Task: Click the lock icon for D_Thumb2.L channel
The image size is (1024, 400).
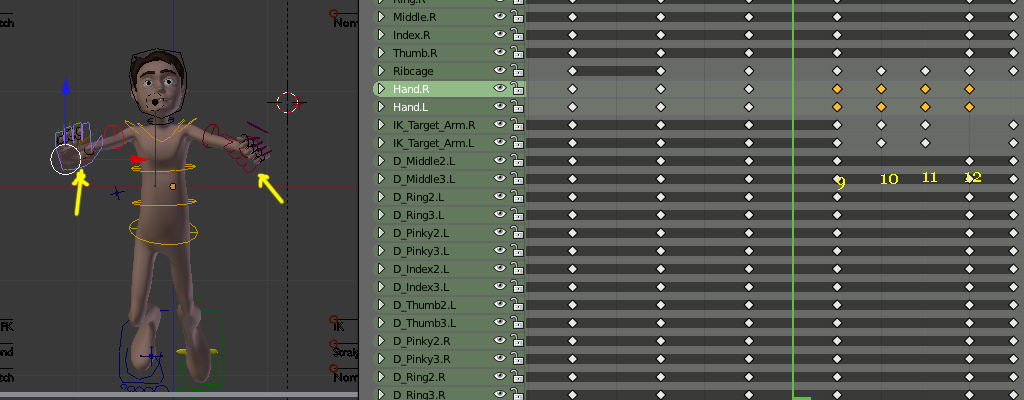Action: (518, 305)
